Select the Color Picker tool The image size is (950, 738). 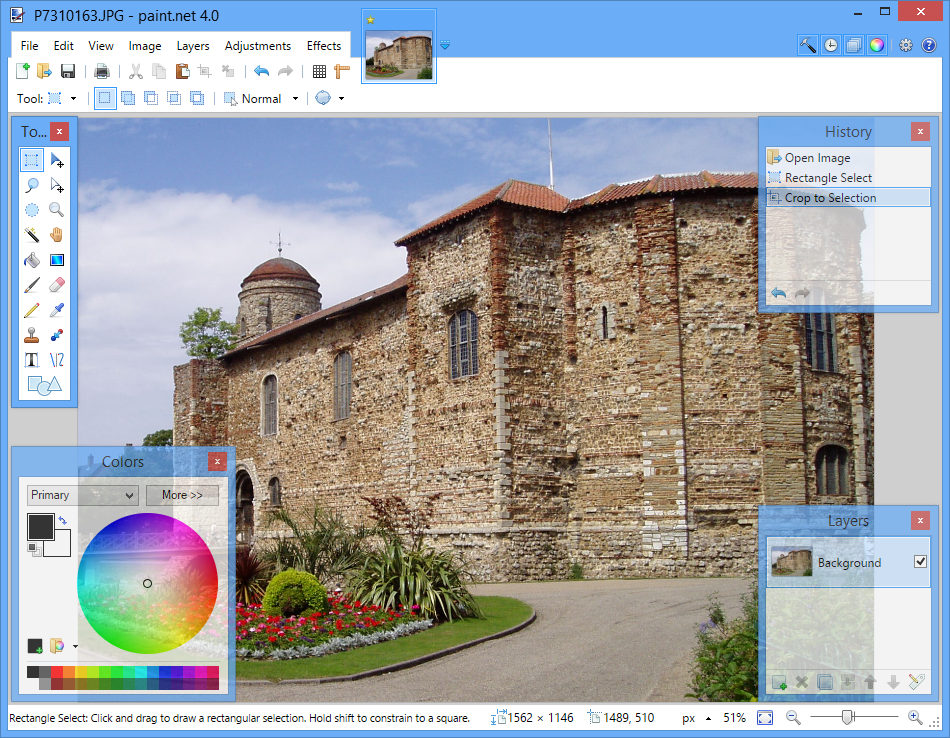57,309
